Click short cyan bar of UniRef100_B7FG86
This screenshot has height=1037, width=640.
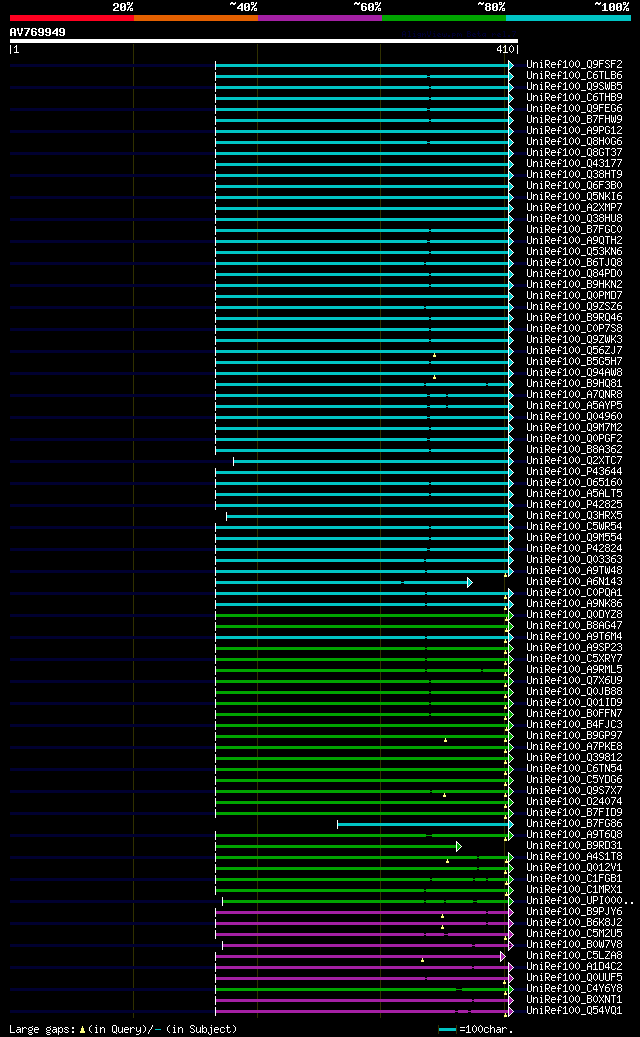coord(425,825)
